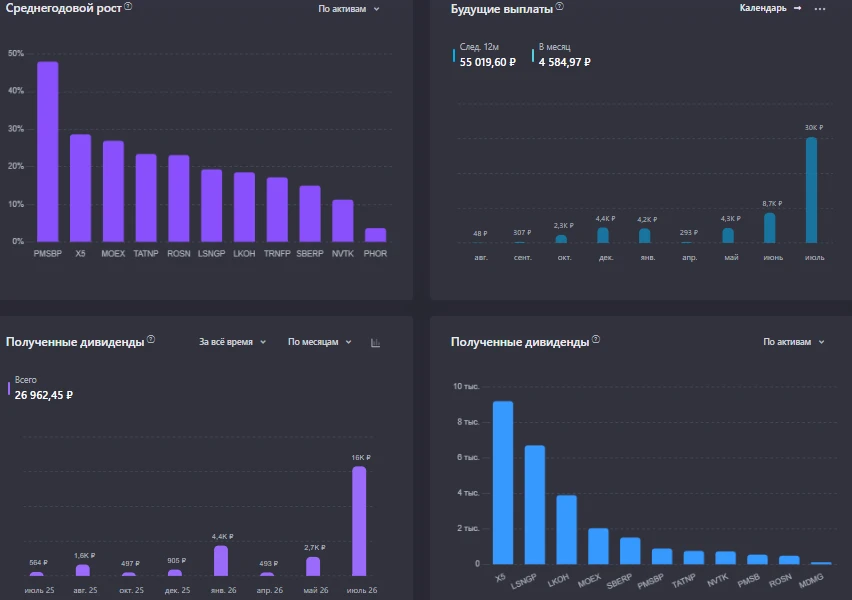Click the След. 12м total value
The image size is (852, 600).
487,62
